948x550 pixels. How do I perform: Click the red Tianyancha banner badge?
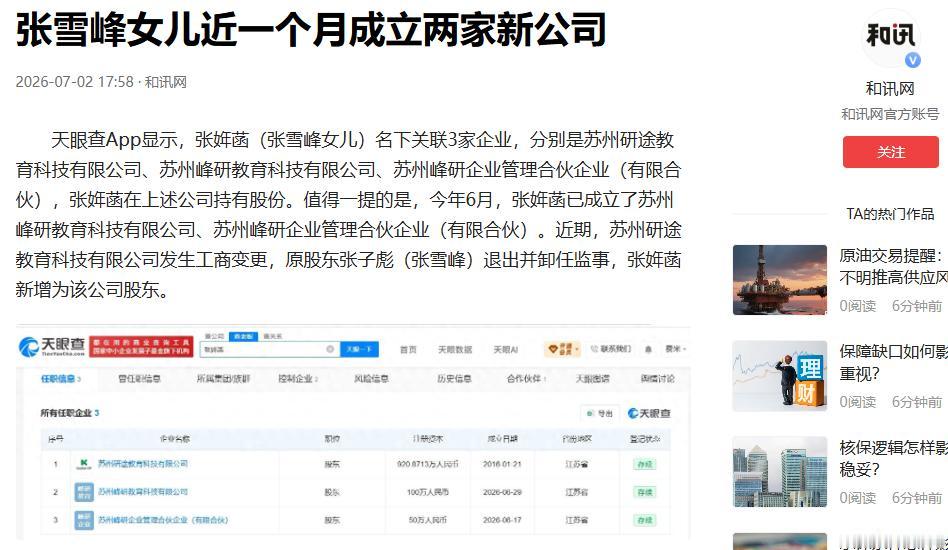141,347
